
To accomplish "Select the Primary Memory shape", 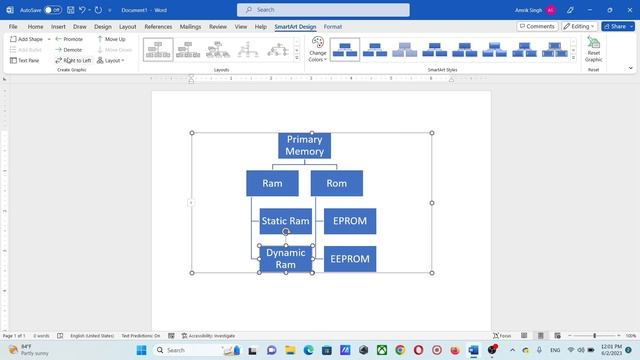I will pyautogui.click(x=304, y=145).
